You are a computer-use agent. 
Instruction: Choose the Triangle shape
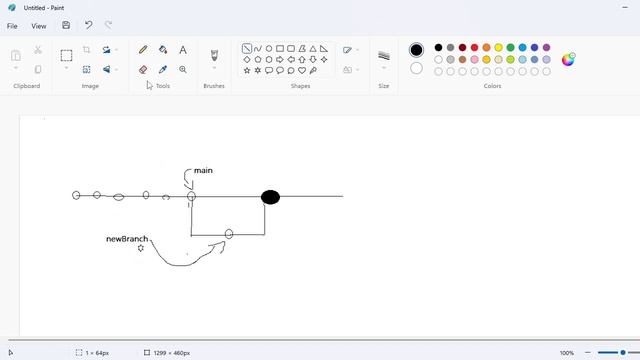tap(313, 49)
